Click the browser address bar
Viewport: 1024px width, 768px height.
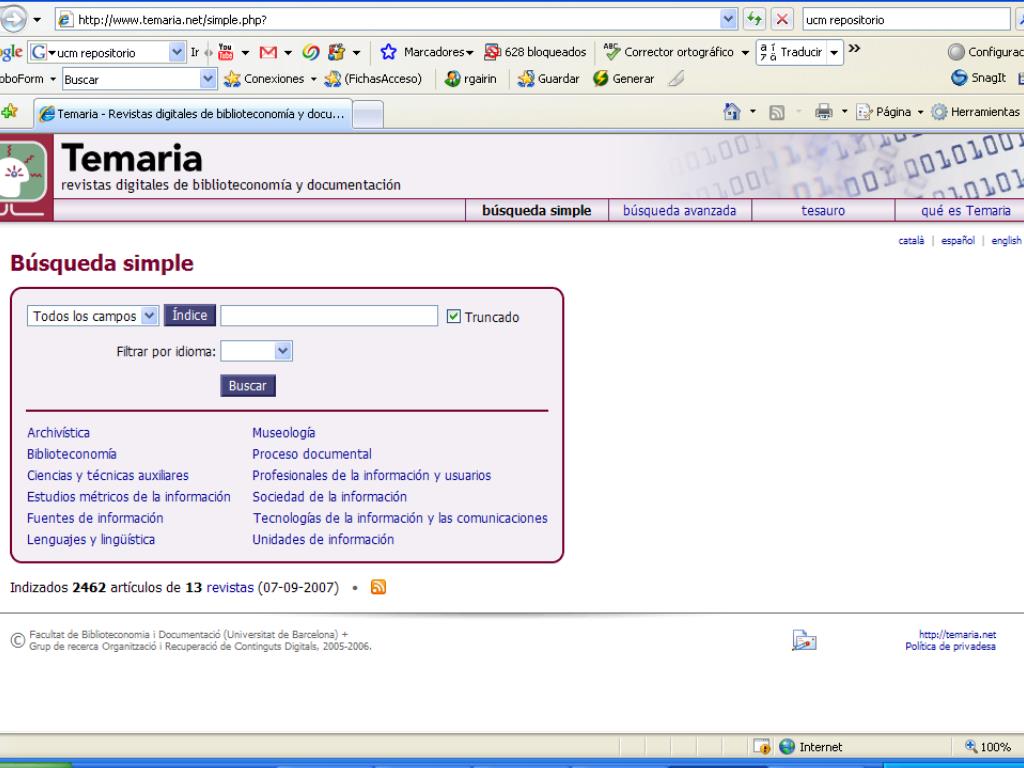389,20
